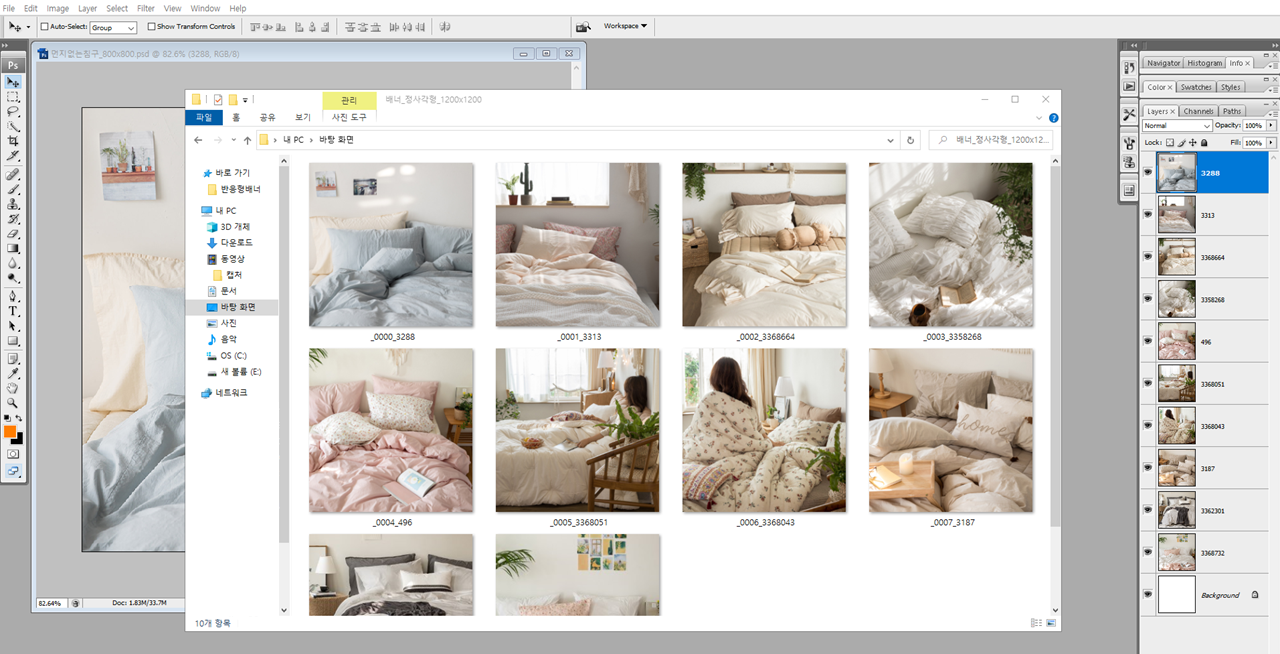Select the Dodge tool
The height and width of the screenshot is (654, 1280).
coord(14,278)
